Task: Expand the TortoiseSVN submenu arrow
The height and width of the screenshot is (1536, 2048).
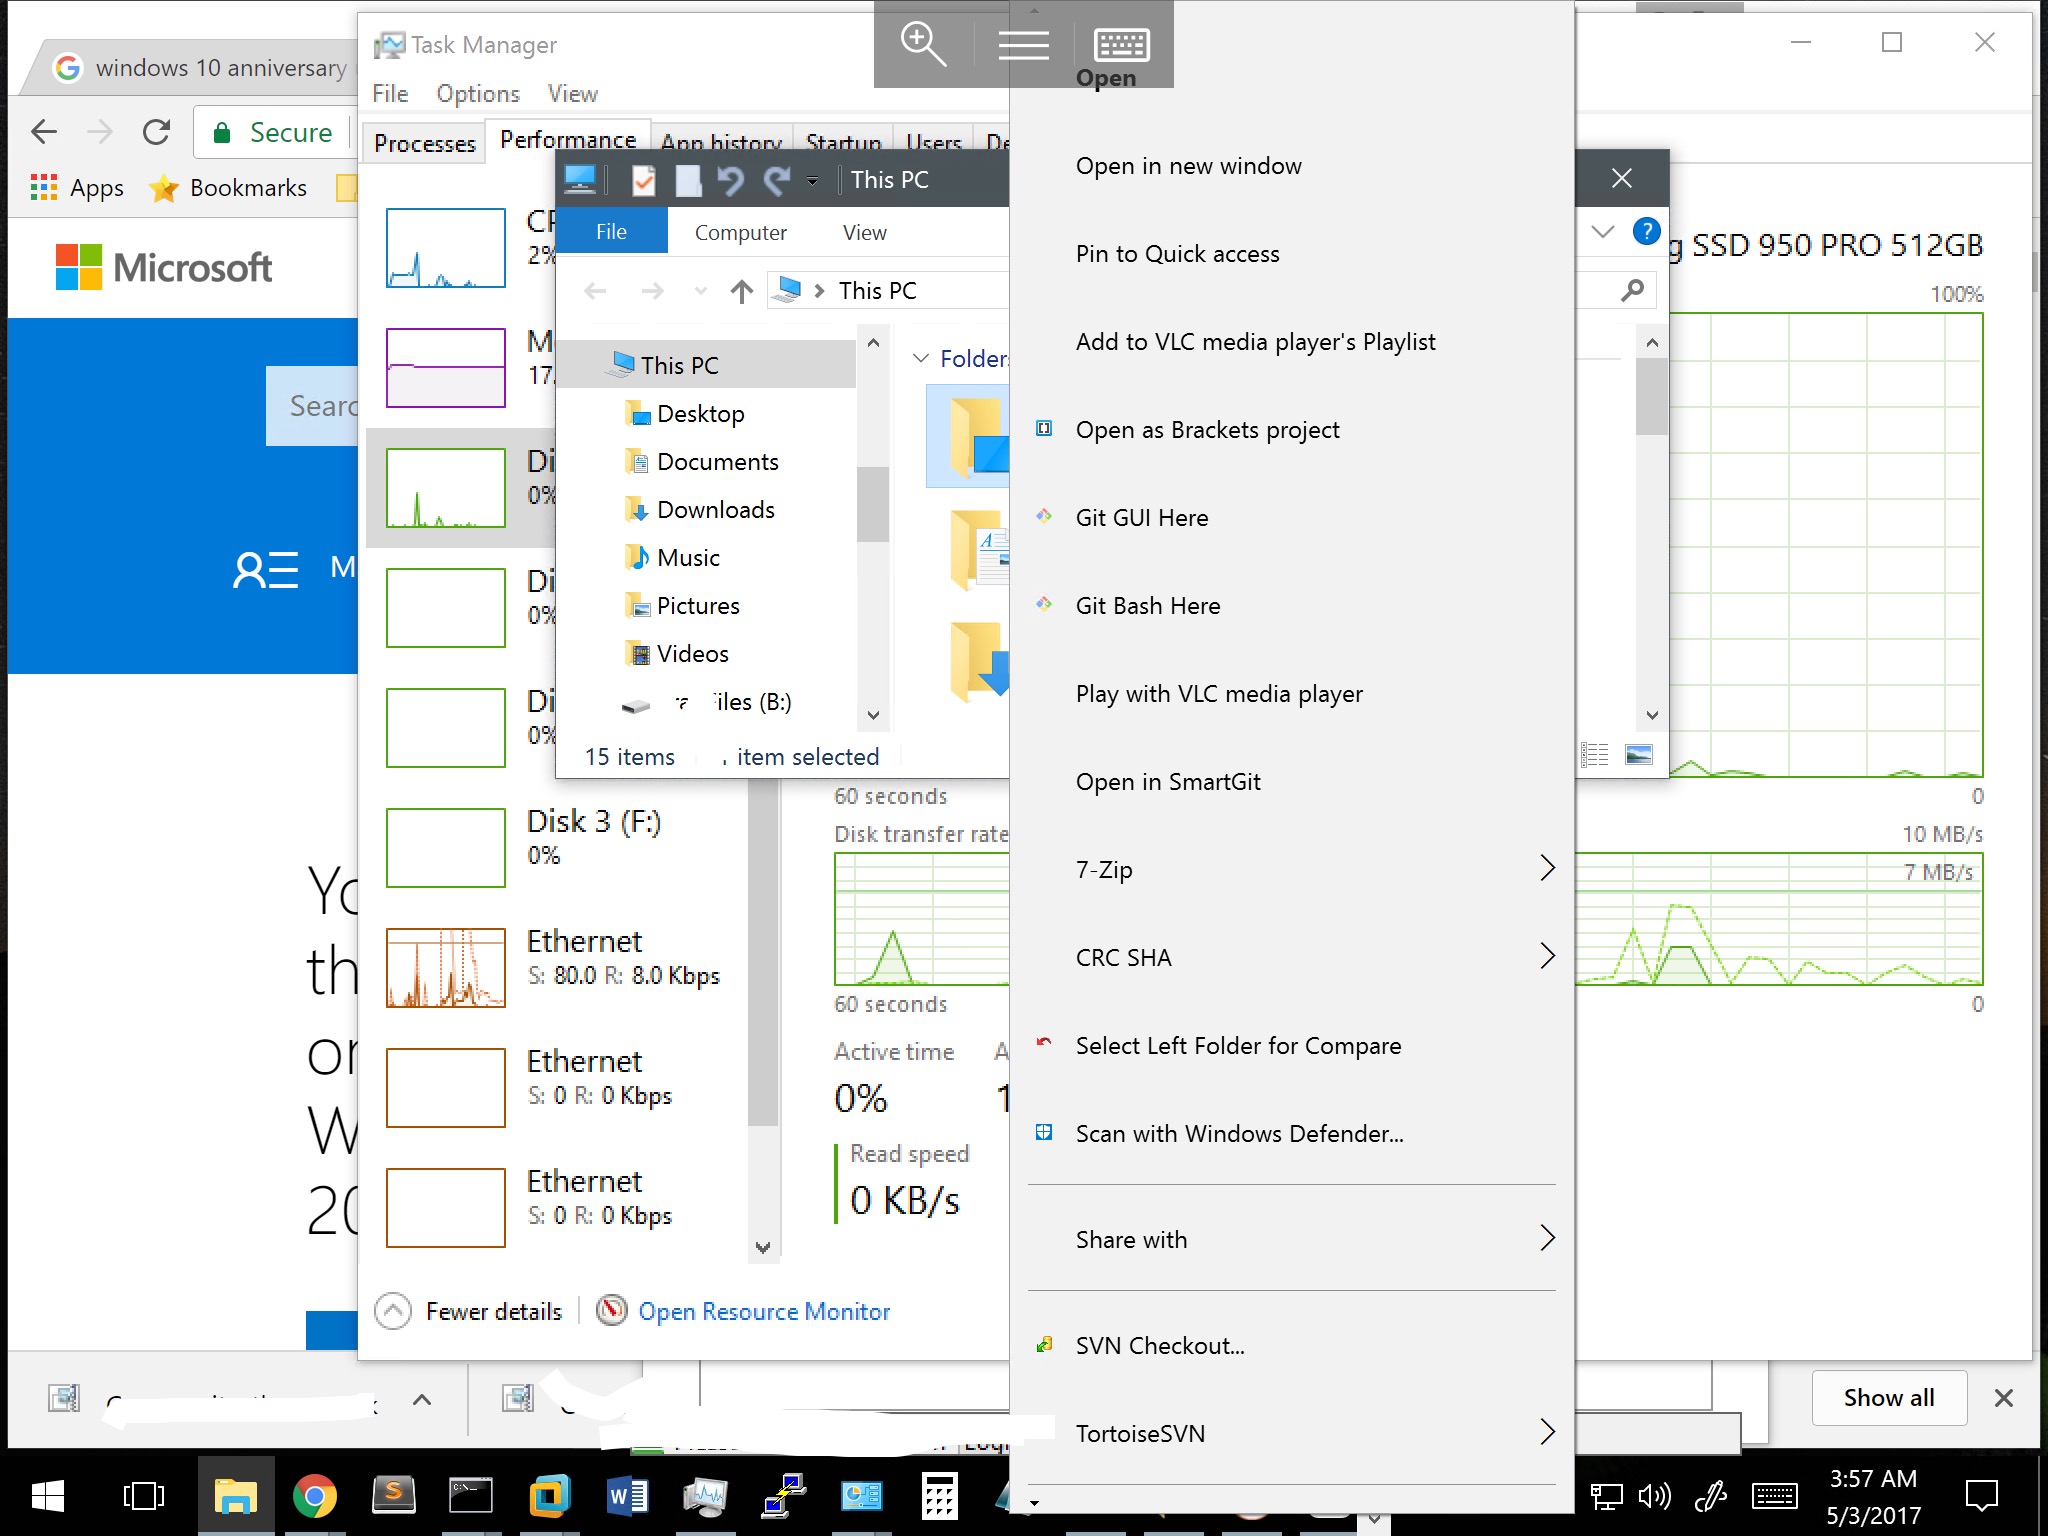Action: pyautogui.click(x=1546, y=1432)
